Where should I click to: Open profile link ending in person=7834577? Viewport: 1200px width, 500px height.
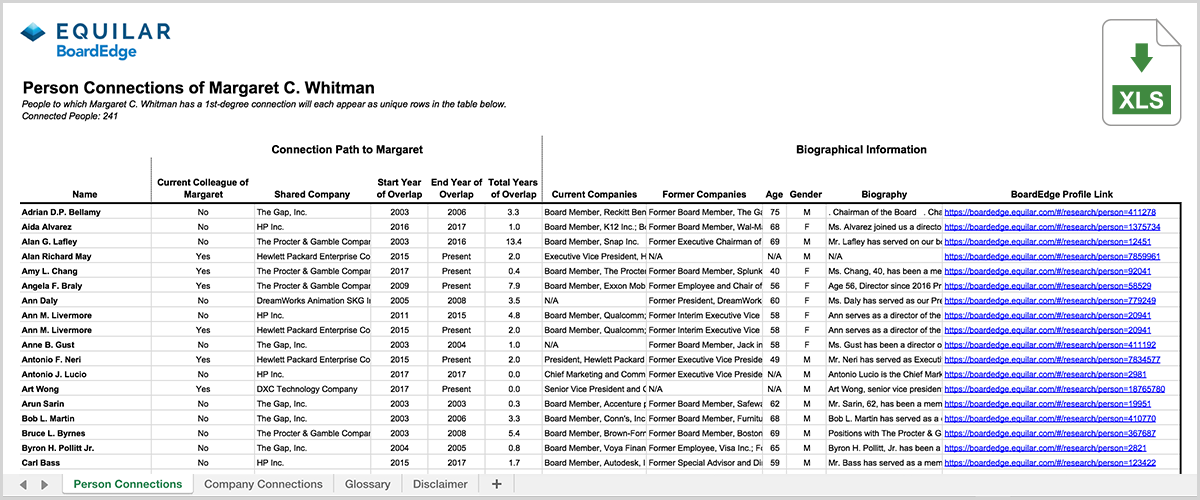1052,359
